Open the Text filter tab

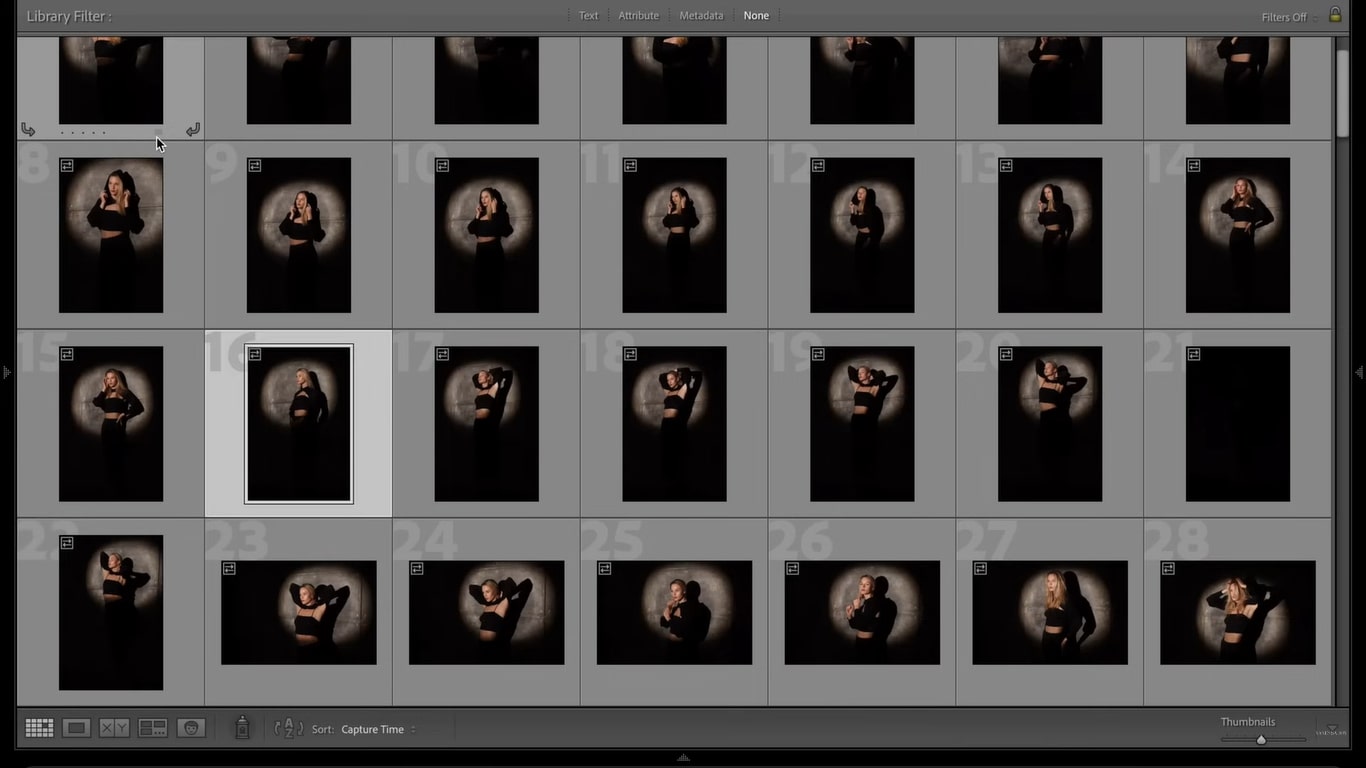(589, 16)
